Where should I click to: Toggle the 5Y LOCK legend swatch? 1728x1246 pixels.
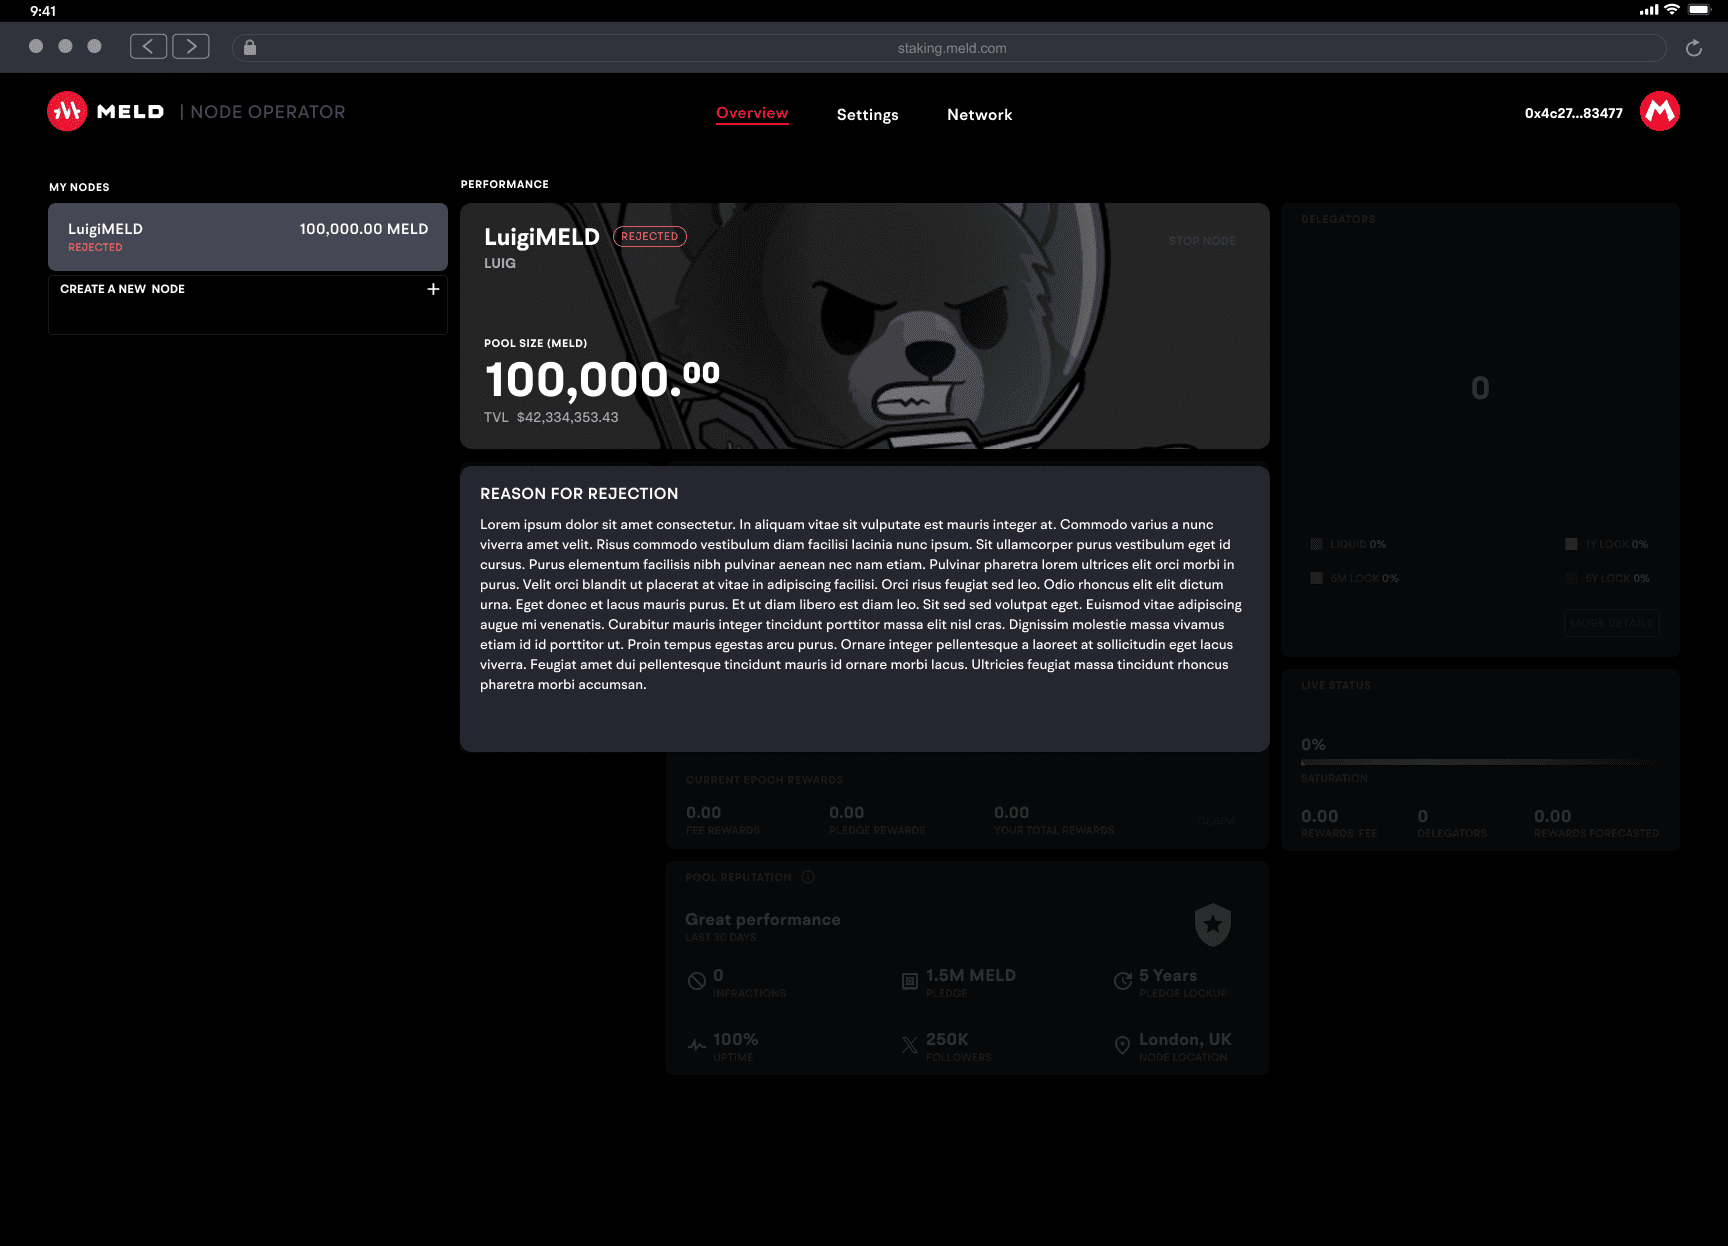[1571, 578]
